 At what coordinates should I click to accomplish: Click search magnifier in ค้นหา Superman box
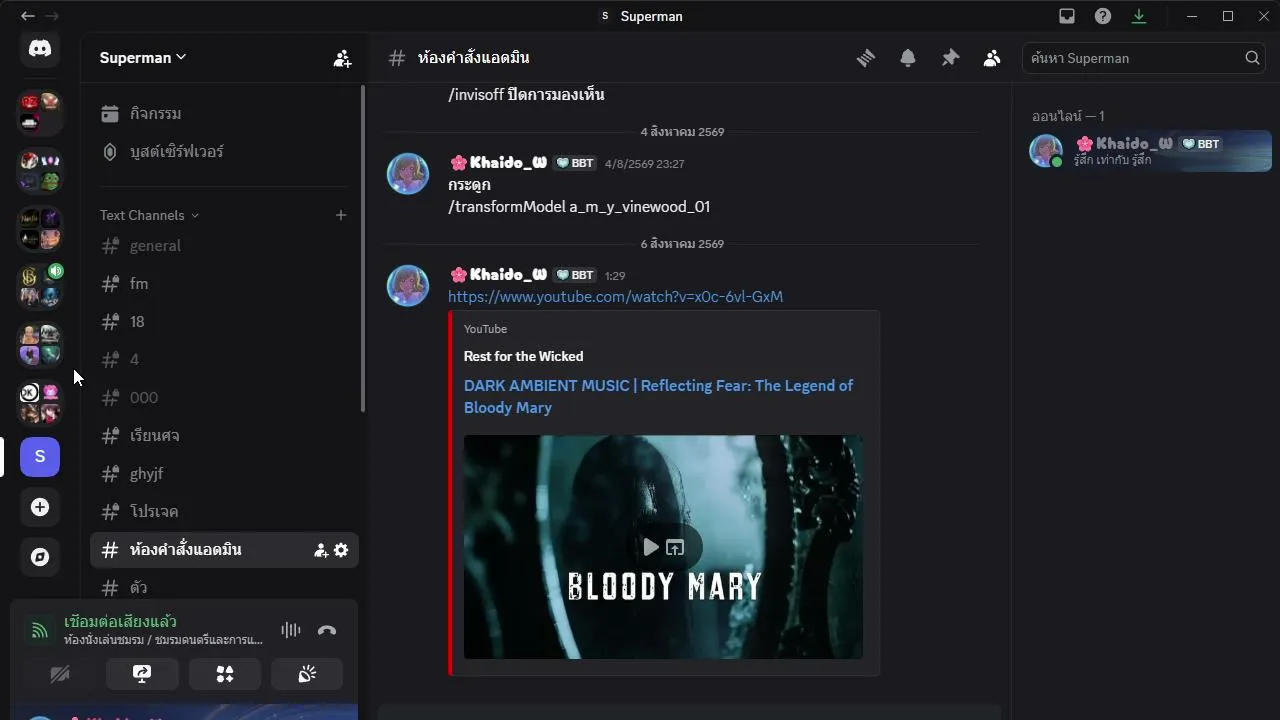(1252, 58)
